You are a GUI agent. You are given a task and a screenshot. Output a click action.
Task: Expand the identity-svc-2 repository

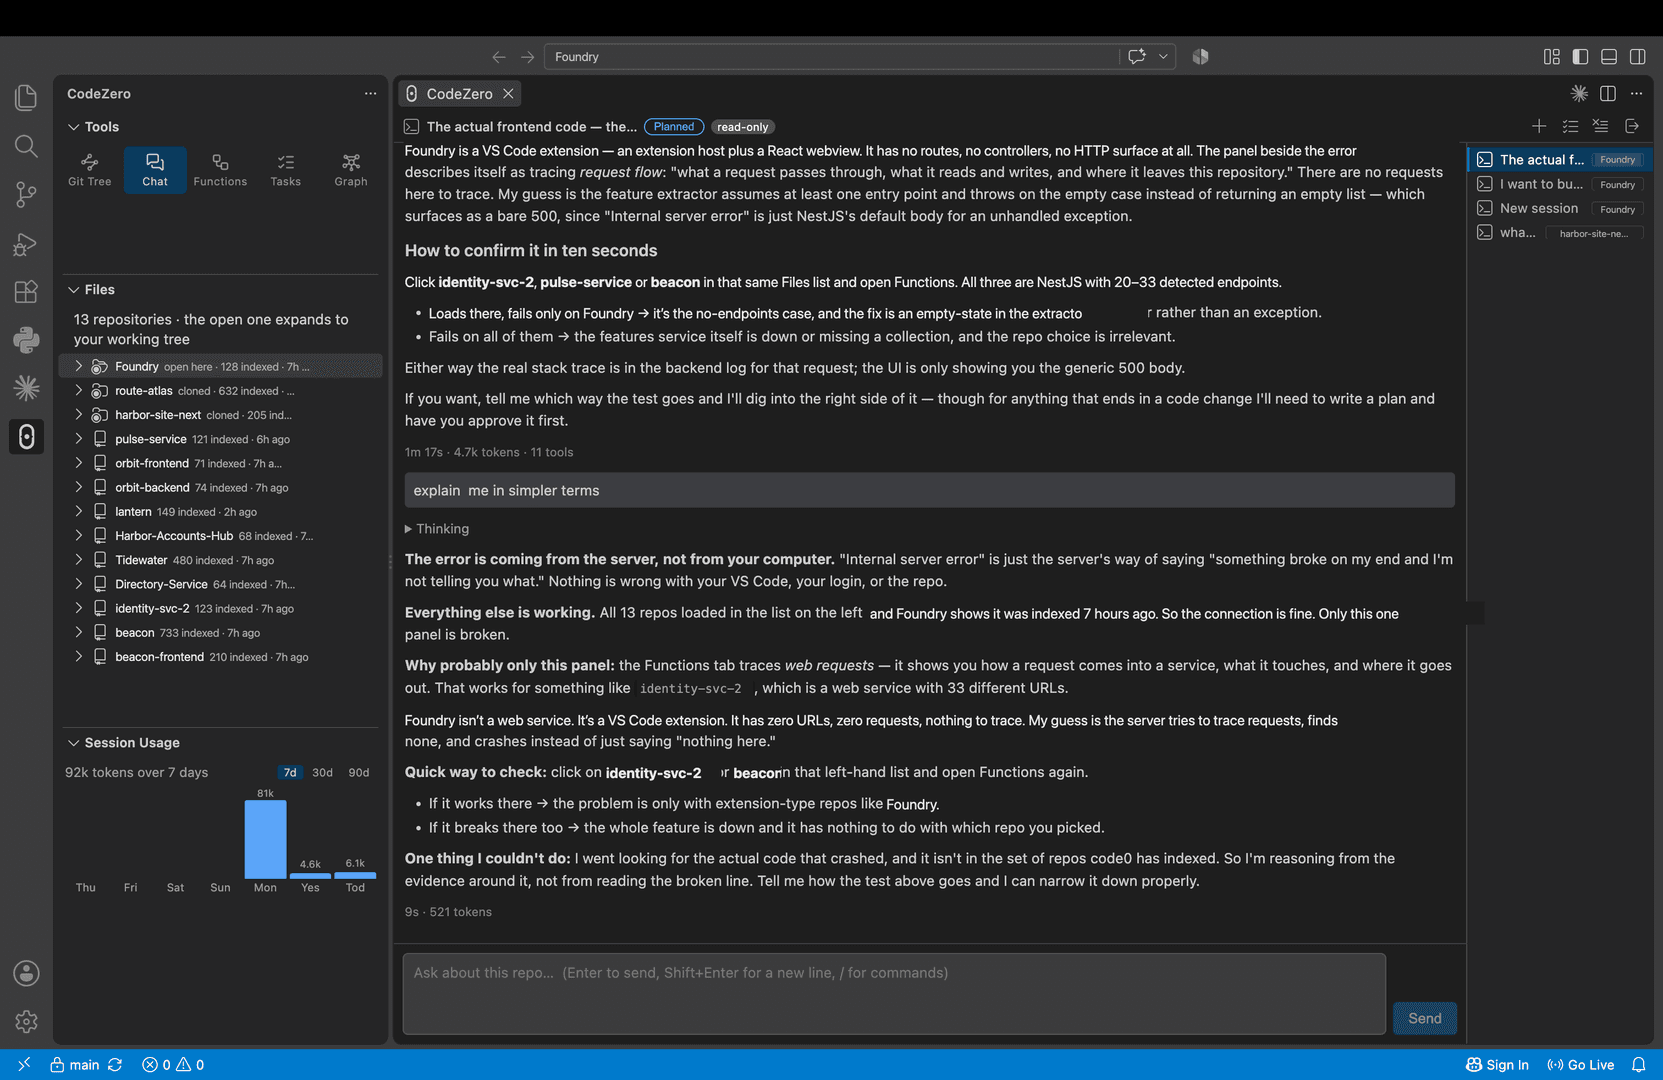(x=79, y=608)
